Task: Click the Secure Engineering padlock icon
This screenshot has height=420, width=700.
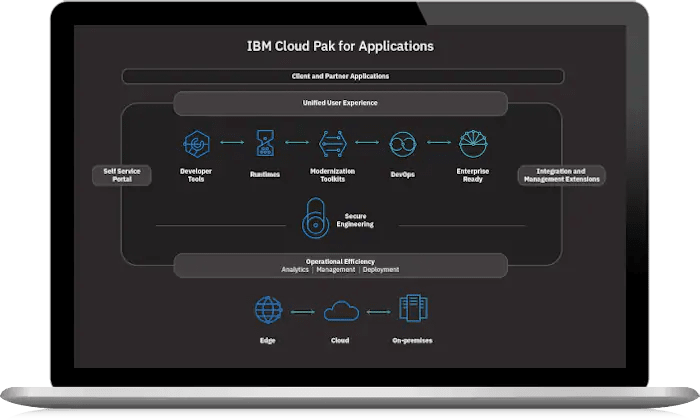Action: pyautogui.click(x=316, y=218)
